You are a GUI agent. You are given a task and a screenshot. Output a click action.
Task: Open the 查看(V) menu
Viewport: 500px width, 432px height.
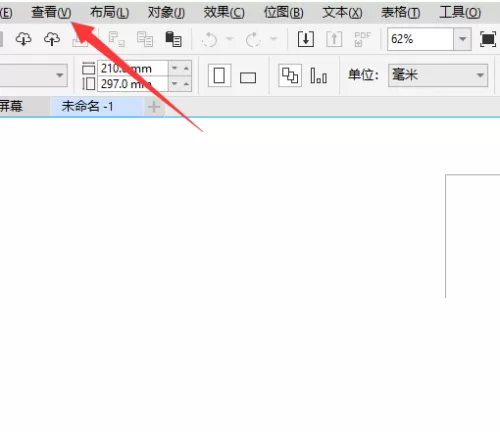[x=51, y=13]
